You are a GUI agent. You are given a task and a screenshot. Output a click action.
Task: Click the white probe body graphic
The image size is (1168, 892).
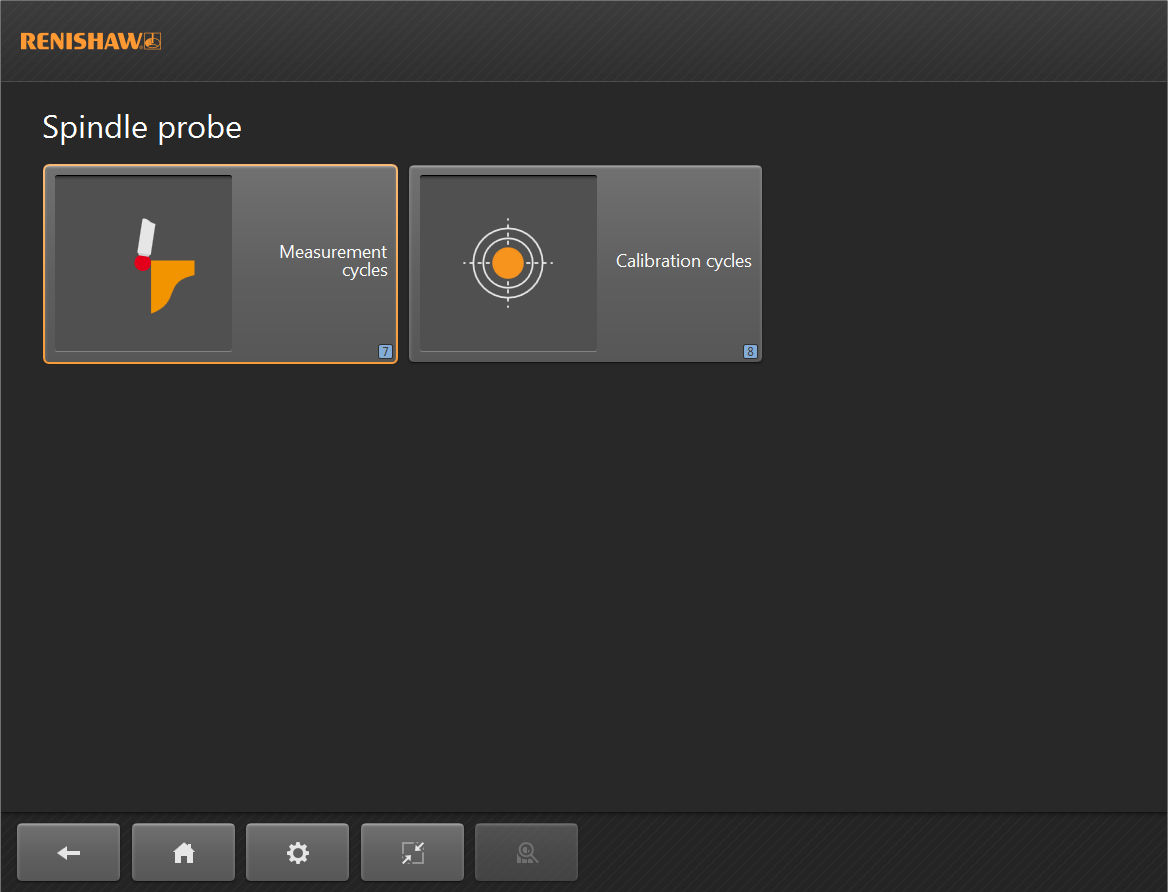(x=147, y=236)
